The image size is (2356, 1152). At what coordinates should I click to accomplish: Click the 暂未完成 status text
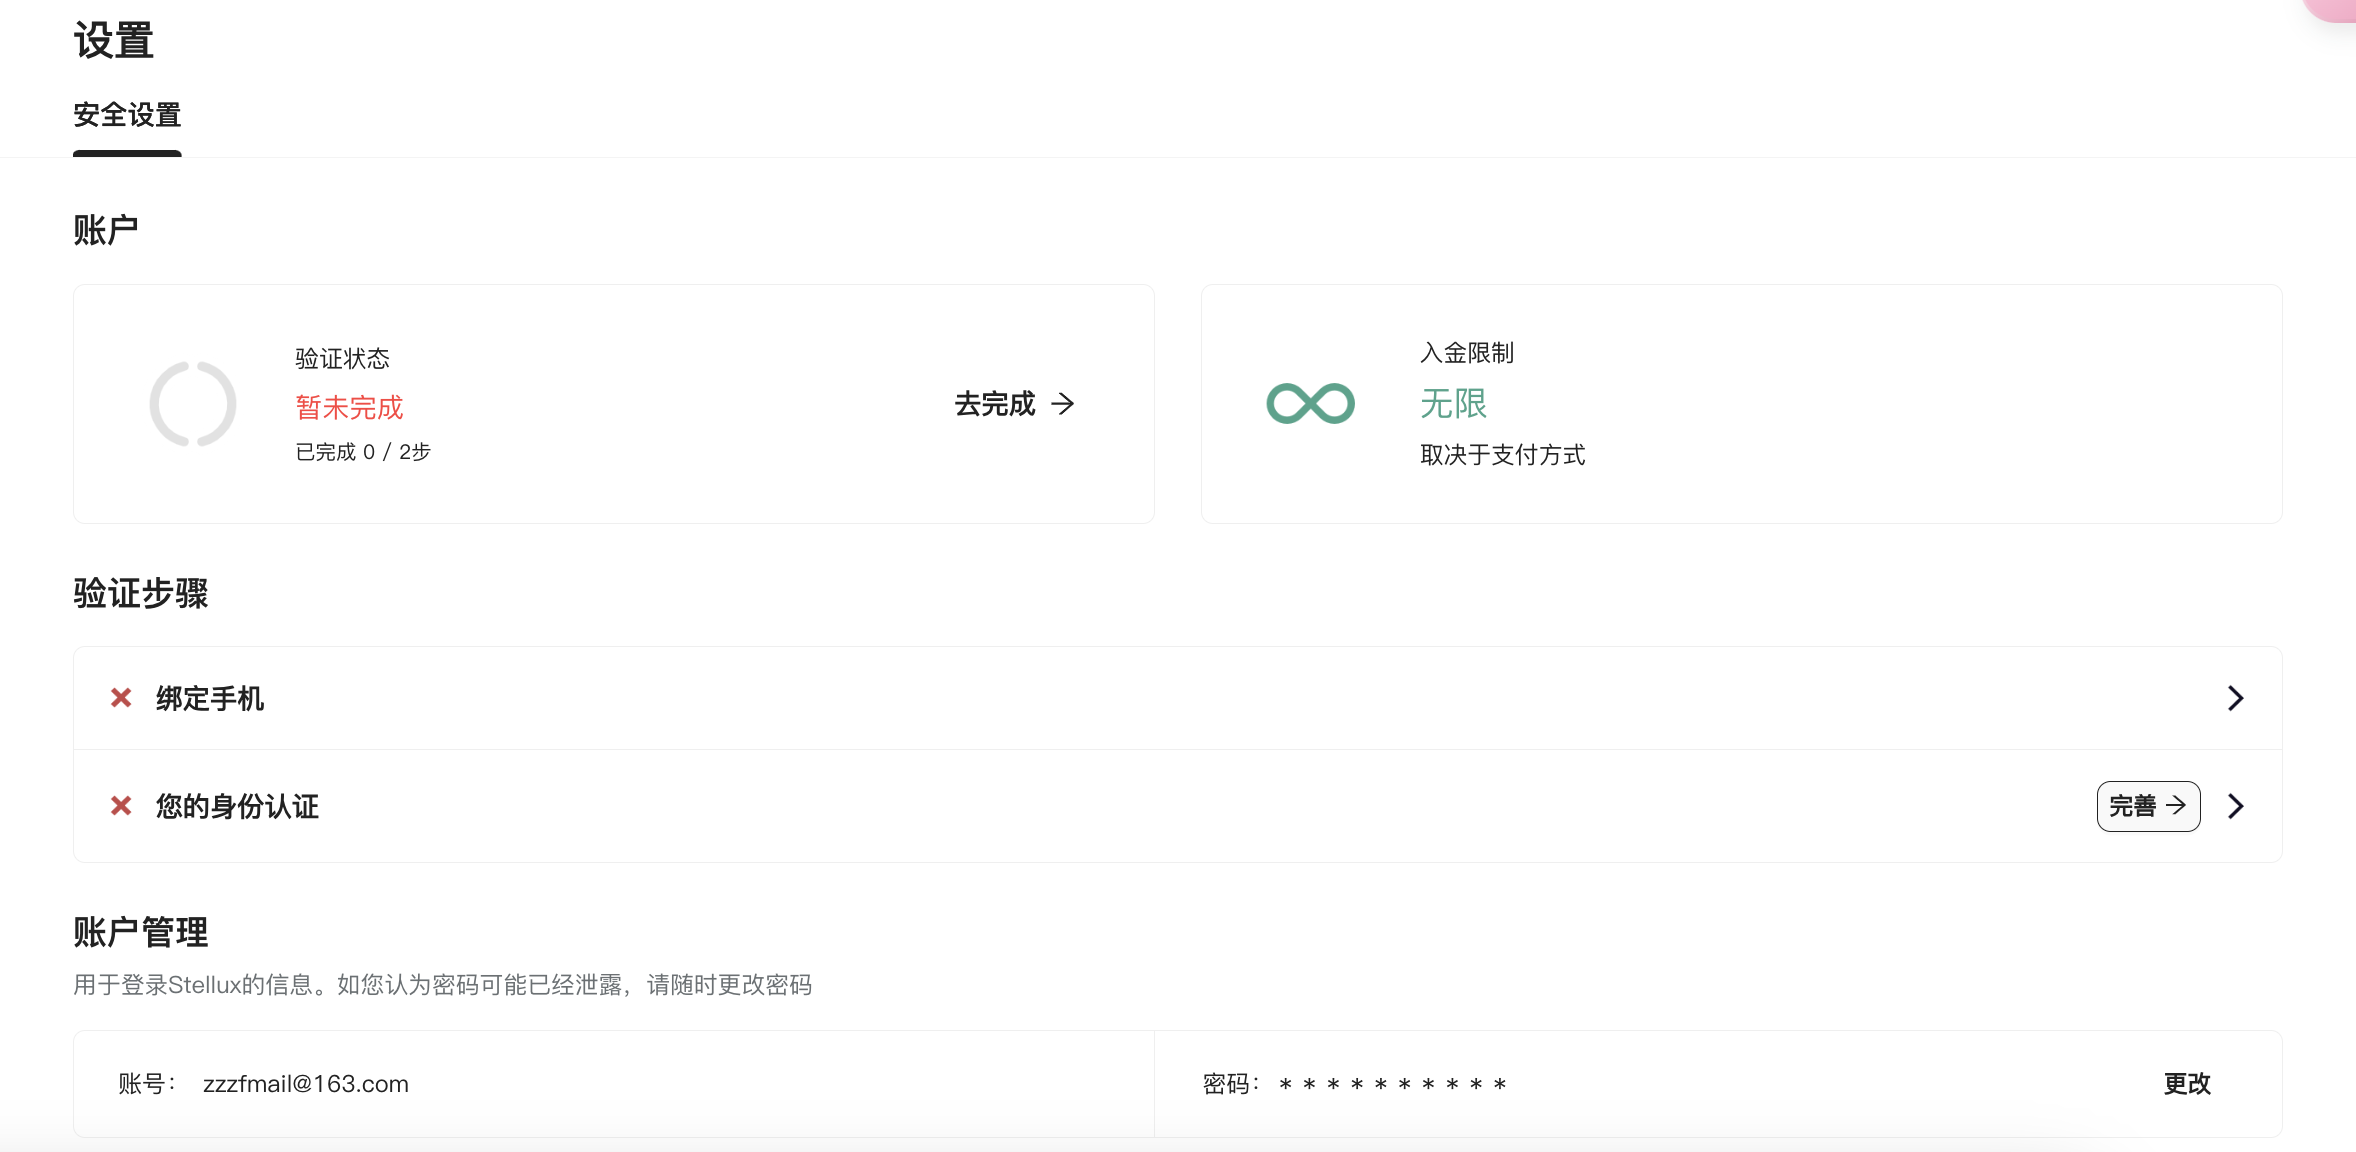349,407
